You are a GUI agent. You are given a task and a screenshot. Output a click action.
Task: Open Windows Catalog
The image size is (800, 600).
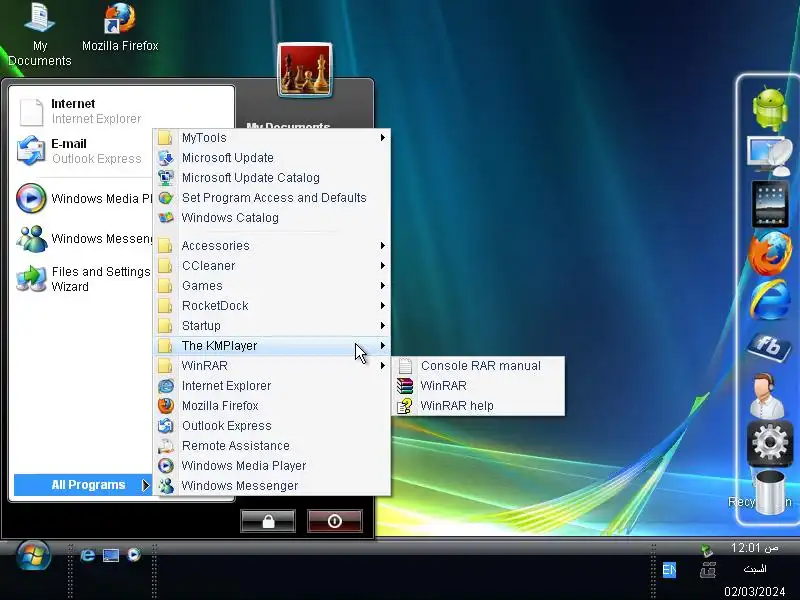click(x=272, y=217)
